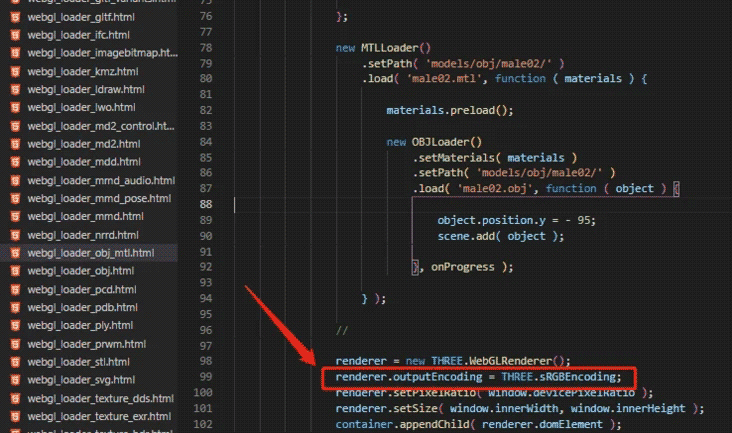Click HTML5 icon beside webgl_loader_stl.html
732x433 pixels.
point(15,362)
